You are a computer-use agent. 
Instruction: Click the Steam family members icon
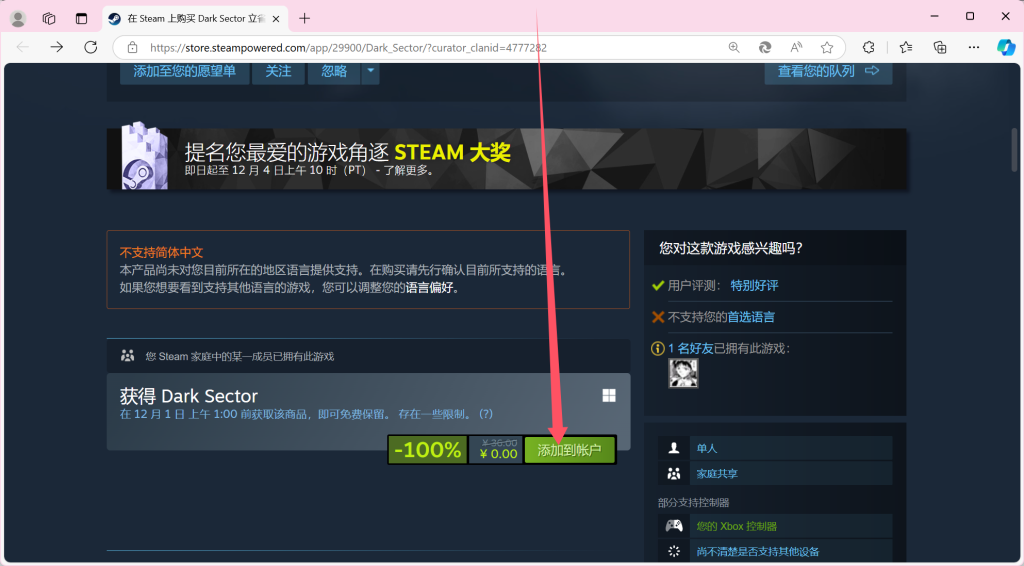[x=127, y=356]
